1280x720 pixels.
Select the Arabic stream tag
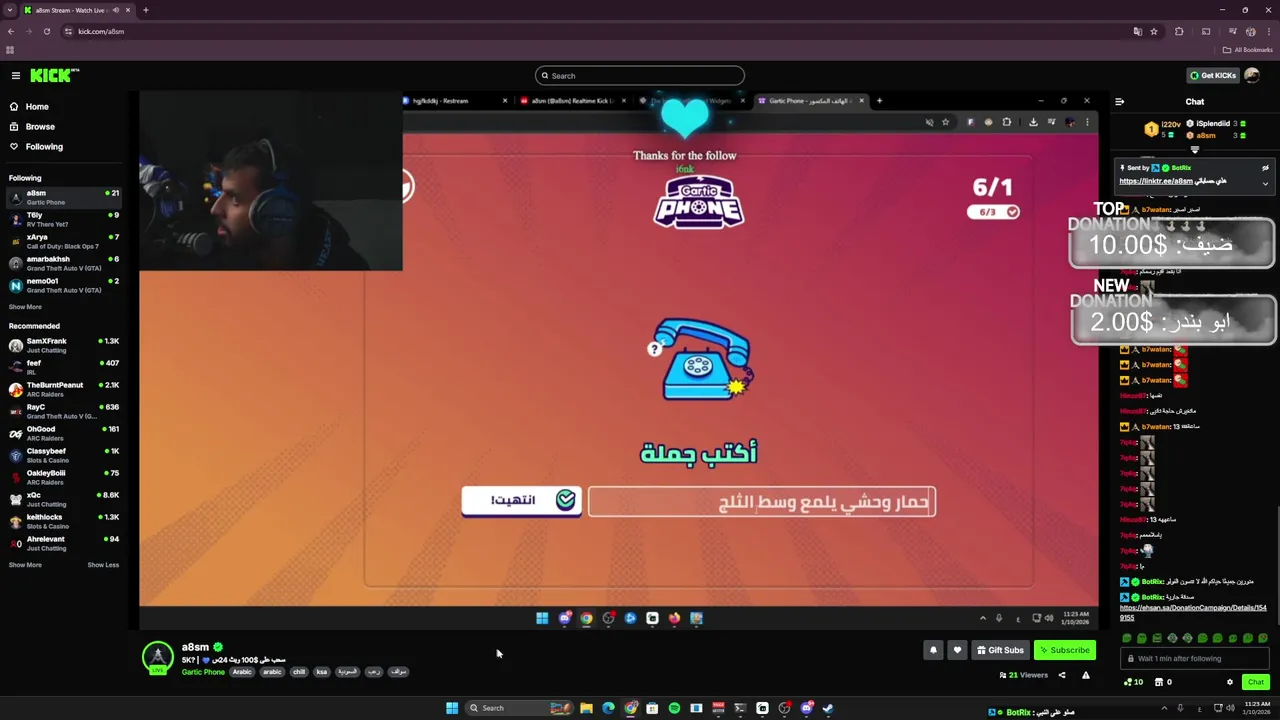point(242,672)
